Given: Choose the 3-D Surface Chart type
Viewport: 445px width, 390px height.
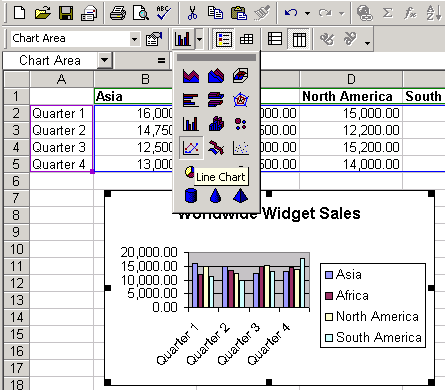Looking at the screenshot, I should (241, 76).
